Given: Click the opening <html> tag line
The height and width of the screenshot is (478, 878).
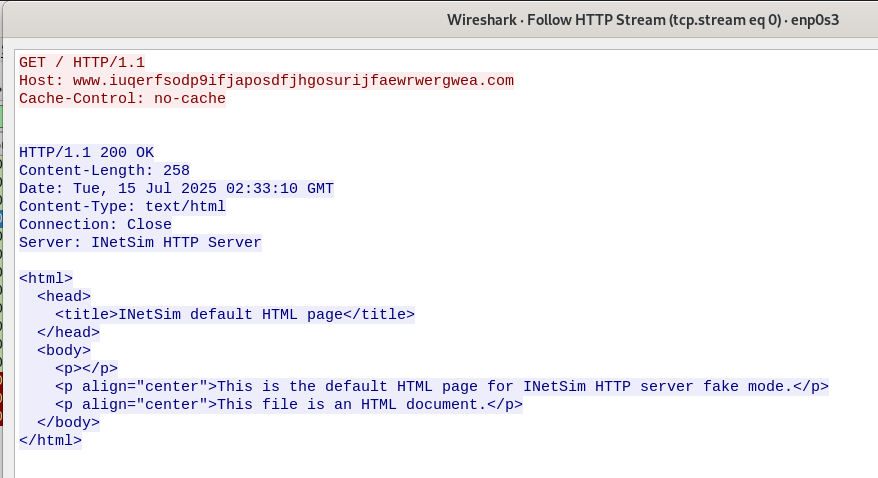Looking at the screenshot, I should coord(46,278).
